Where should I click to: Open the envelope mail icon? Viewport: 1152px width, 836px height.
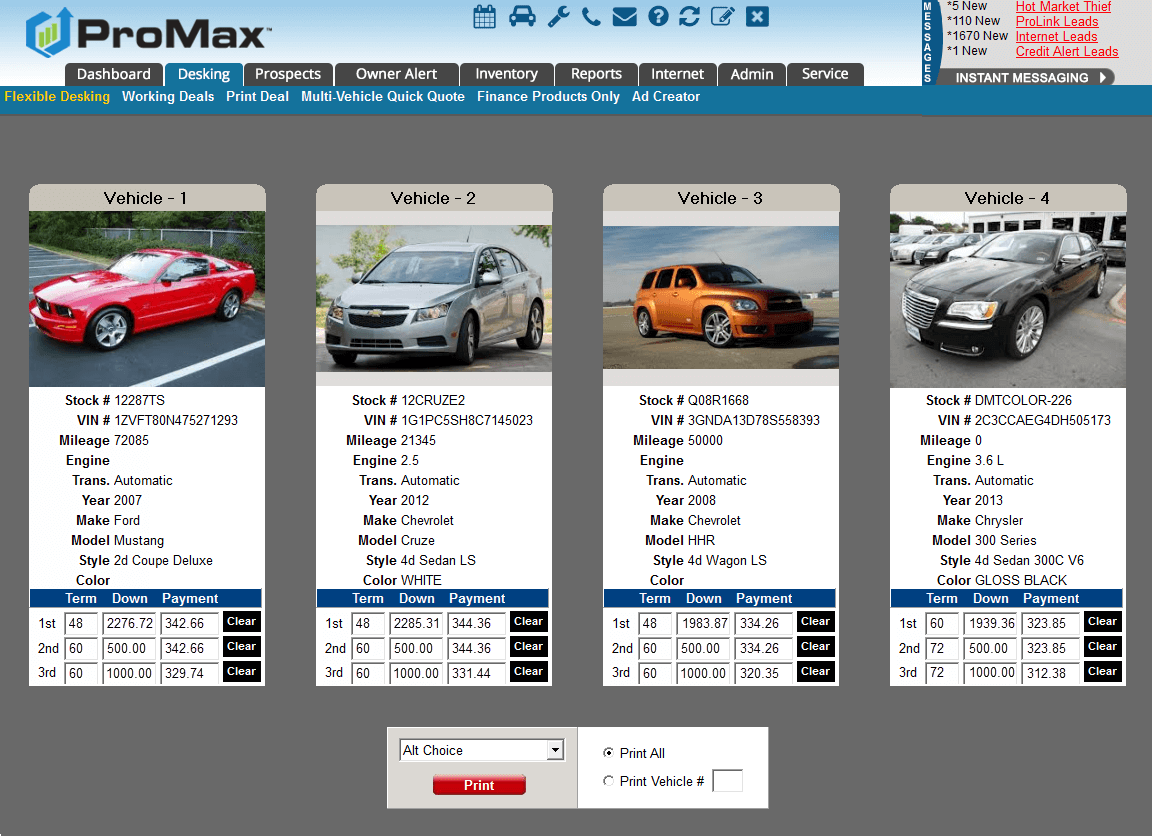tap(624, 16)
